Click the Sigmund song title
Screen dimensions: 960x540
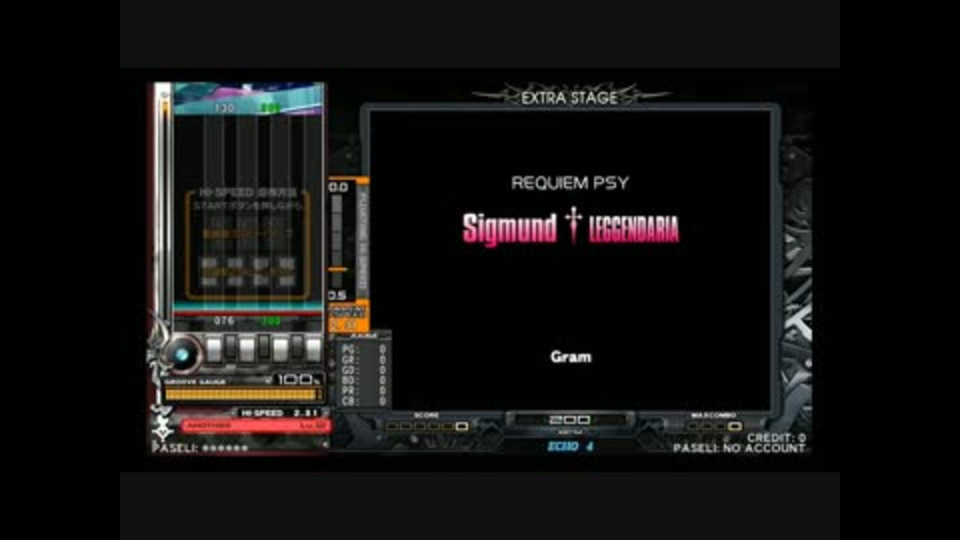(509, 229)
